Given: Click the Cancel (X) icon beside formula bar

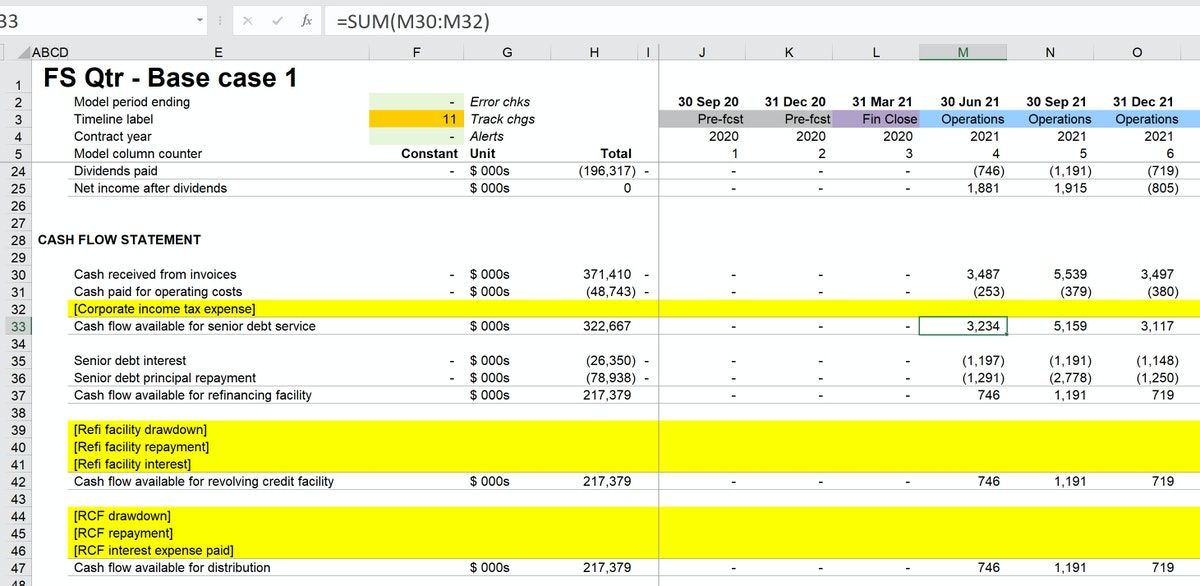Looking at the screenshot, I should (247, 18).
